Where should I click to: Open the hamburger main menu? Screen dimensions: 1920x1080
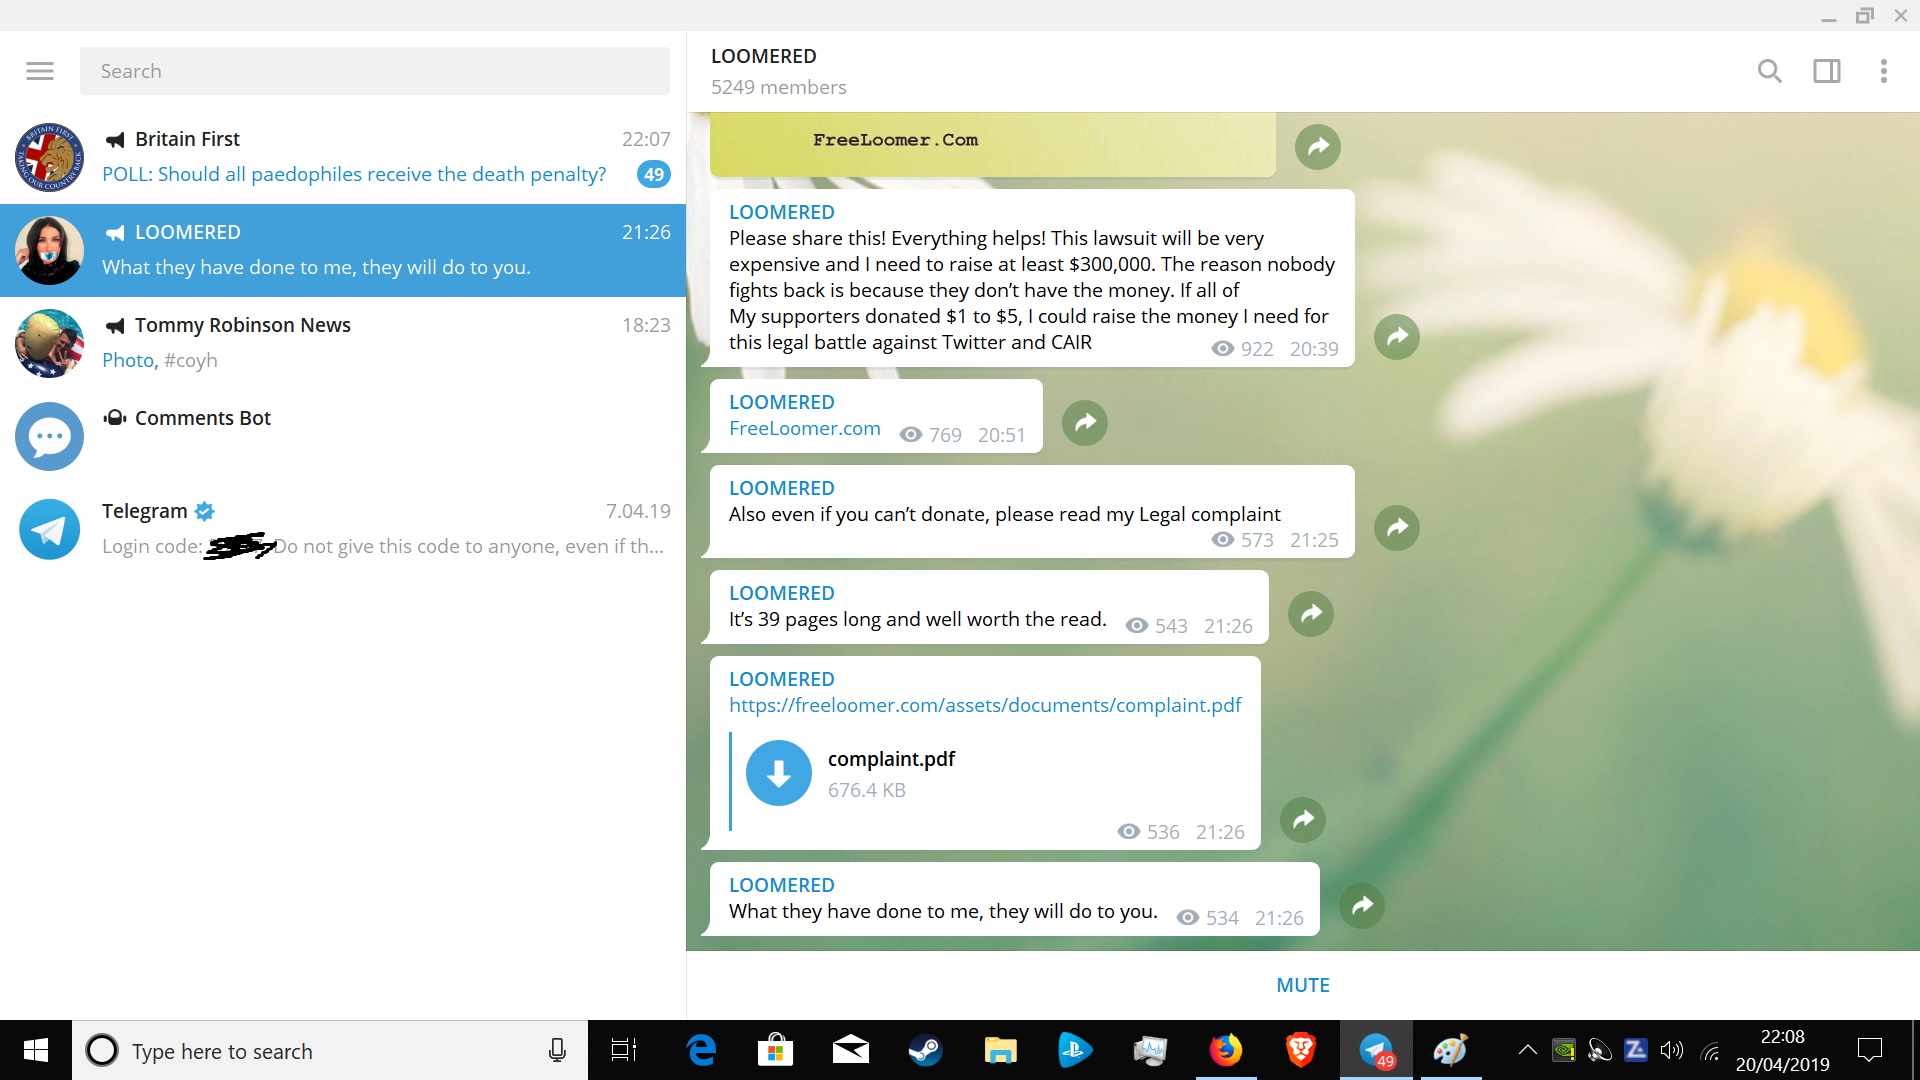tap(40, 71)
